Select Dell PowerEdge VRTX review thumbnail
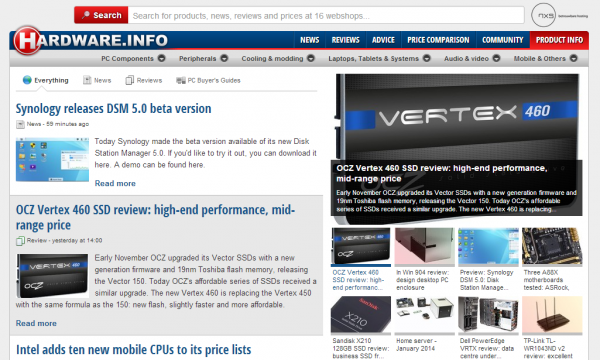 point(488,314)
